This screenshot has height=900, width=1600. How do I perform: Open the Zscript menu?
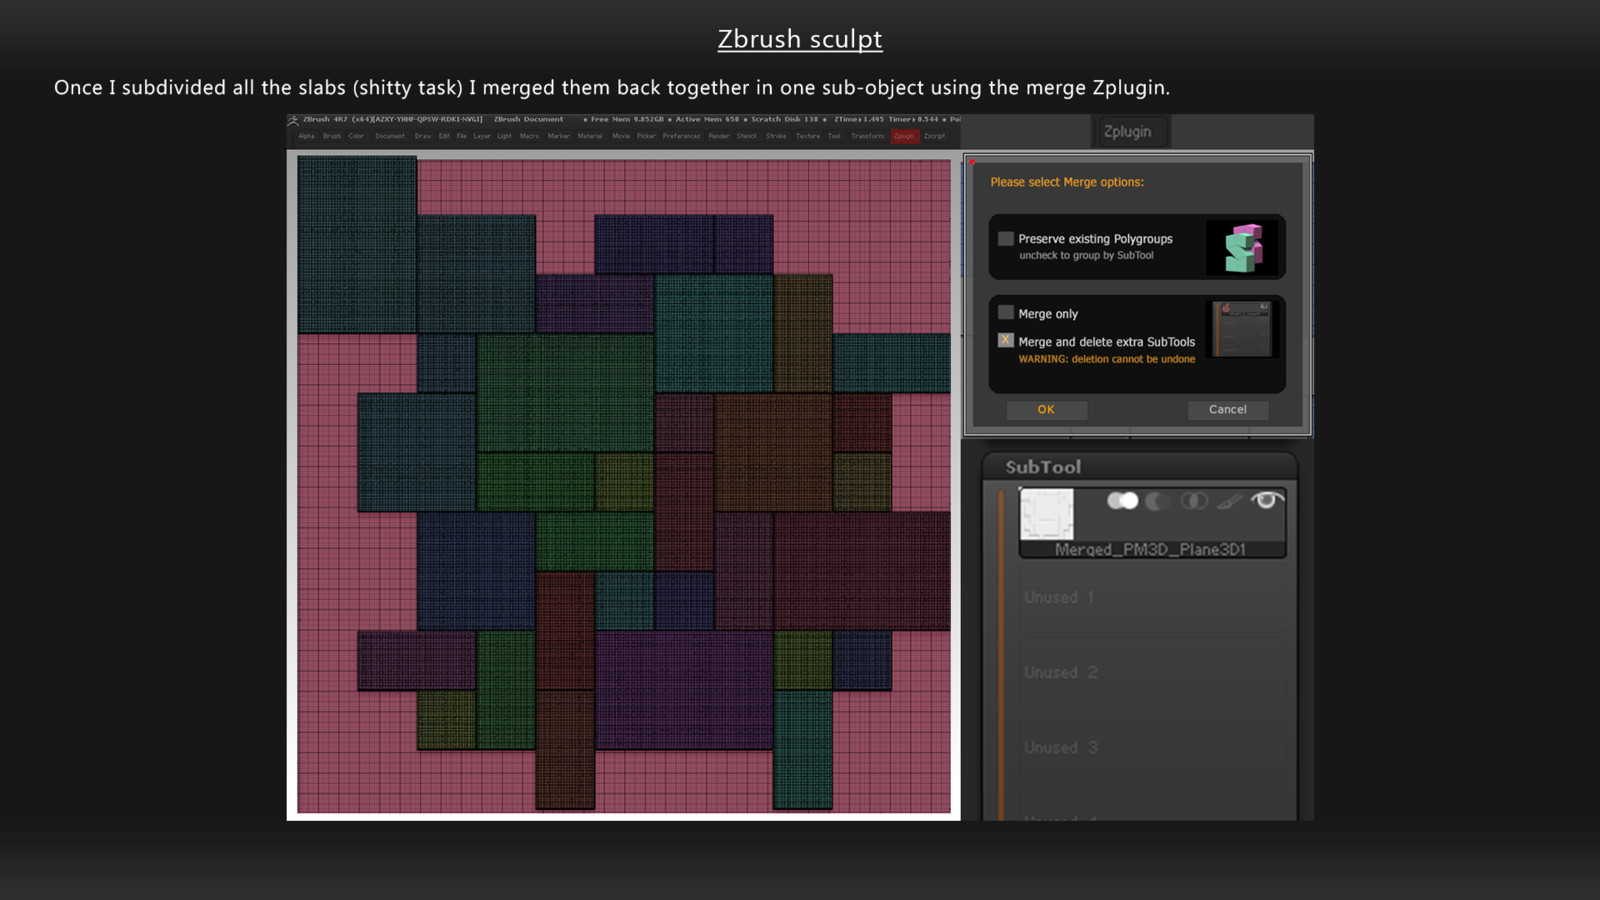934,136
